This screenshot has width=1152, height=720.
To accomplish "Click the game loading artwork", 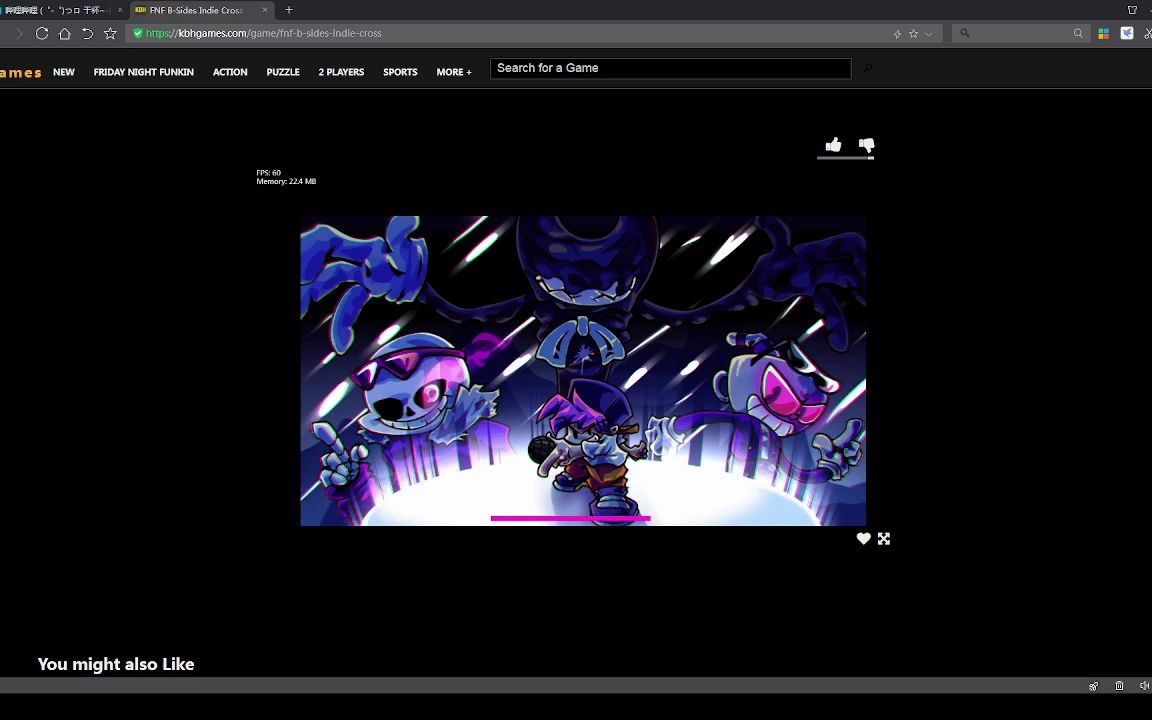I will tap(583, 370).
